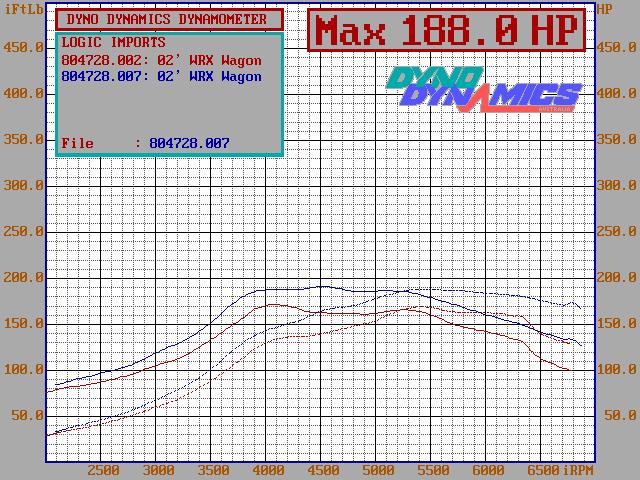Click the 100.0 mark on the right axis
Screen dimensions: 640x480
click(616, 369)
